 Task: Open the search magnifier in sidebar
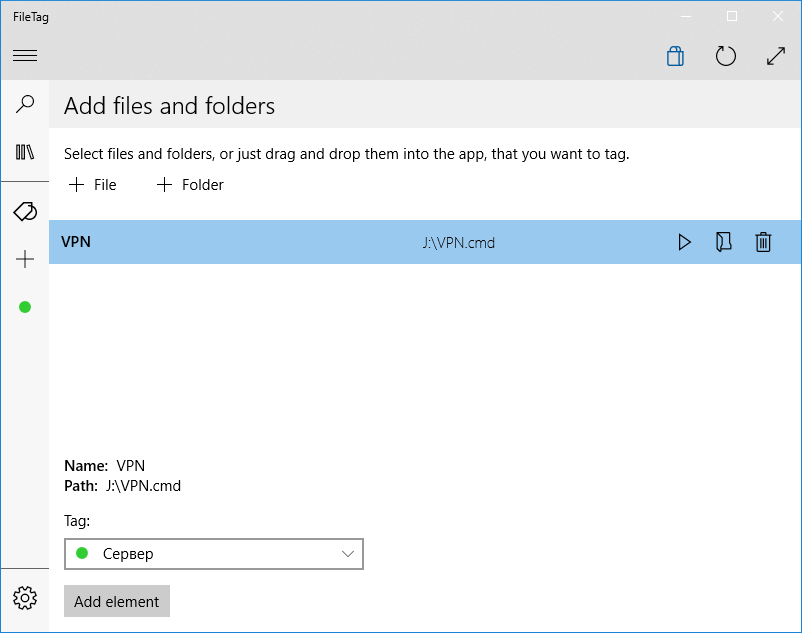coord(25,104)
